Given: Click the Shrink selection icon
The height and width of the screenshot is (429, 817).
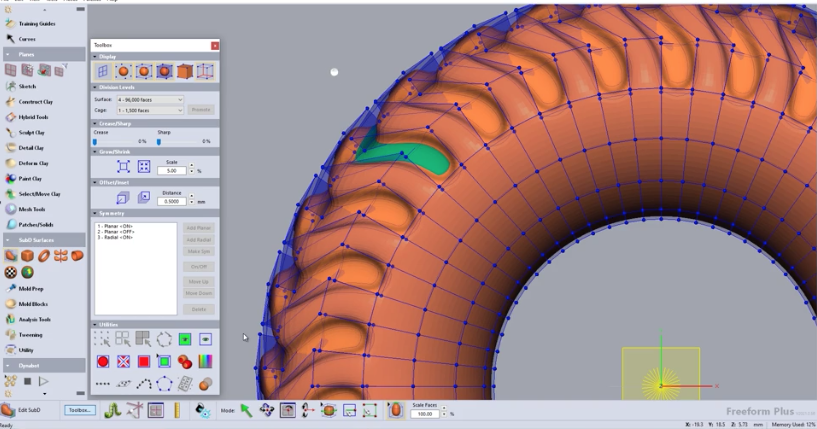Looking at the screenshot, I should coord(144,167).
